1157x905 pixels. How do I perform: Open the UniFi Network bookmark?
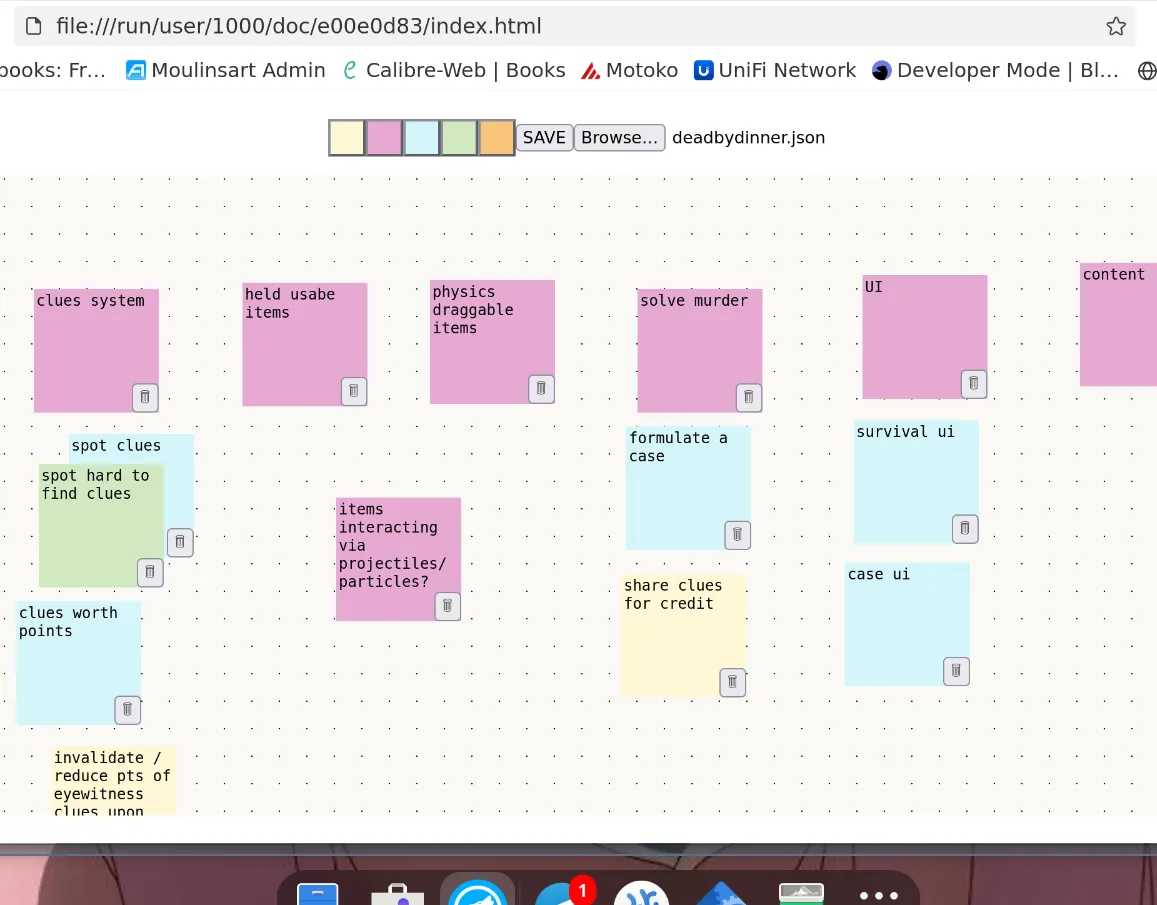[775, 70]
